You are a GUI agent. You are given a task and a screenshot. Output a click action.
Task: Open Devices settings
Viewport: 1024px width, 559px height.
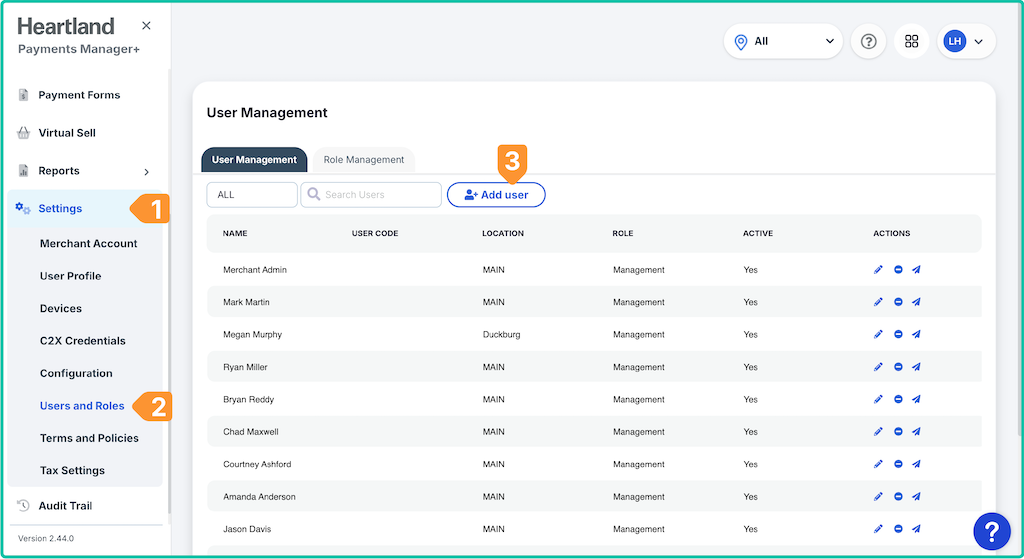click(61, 308)
